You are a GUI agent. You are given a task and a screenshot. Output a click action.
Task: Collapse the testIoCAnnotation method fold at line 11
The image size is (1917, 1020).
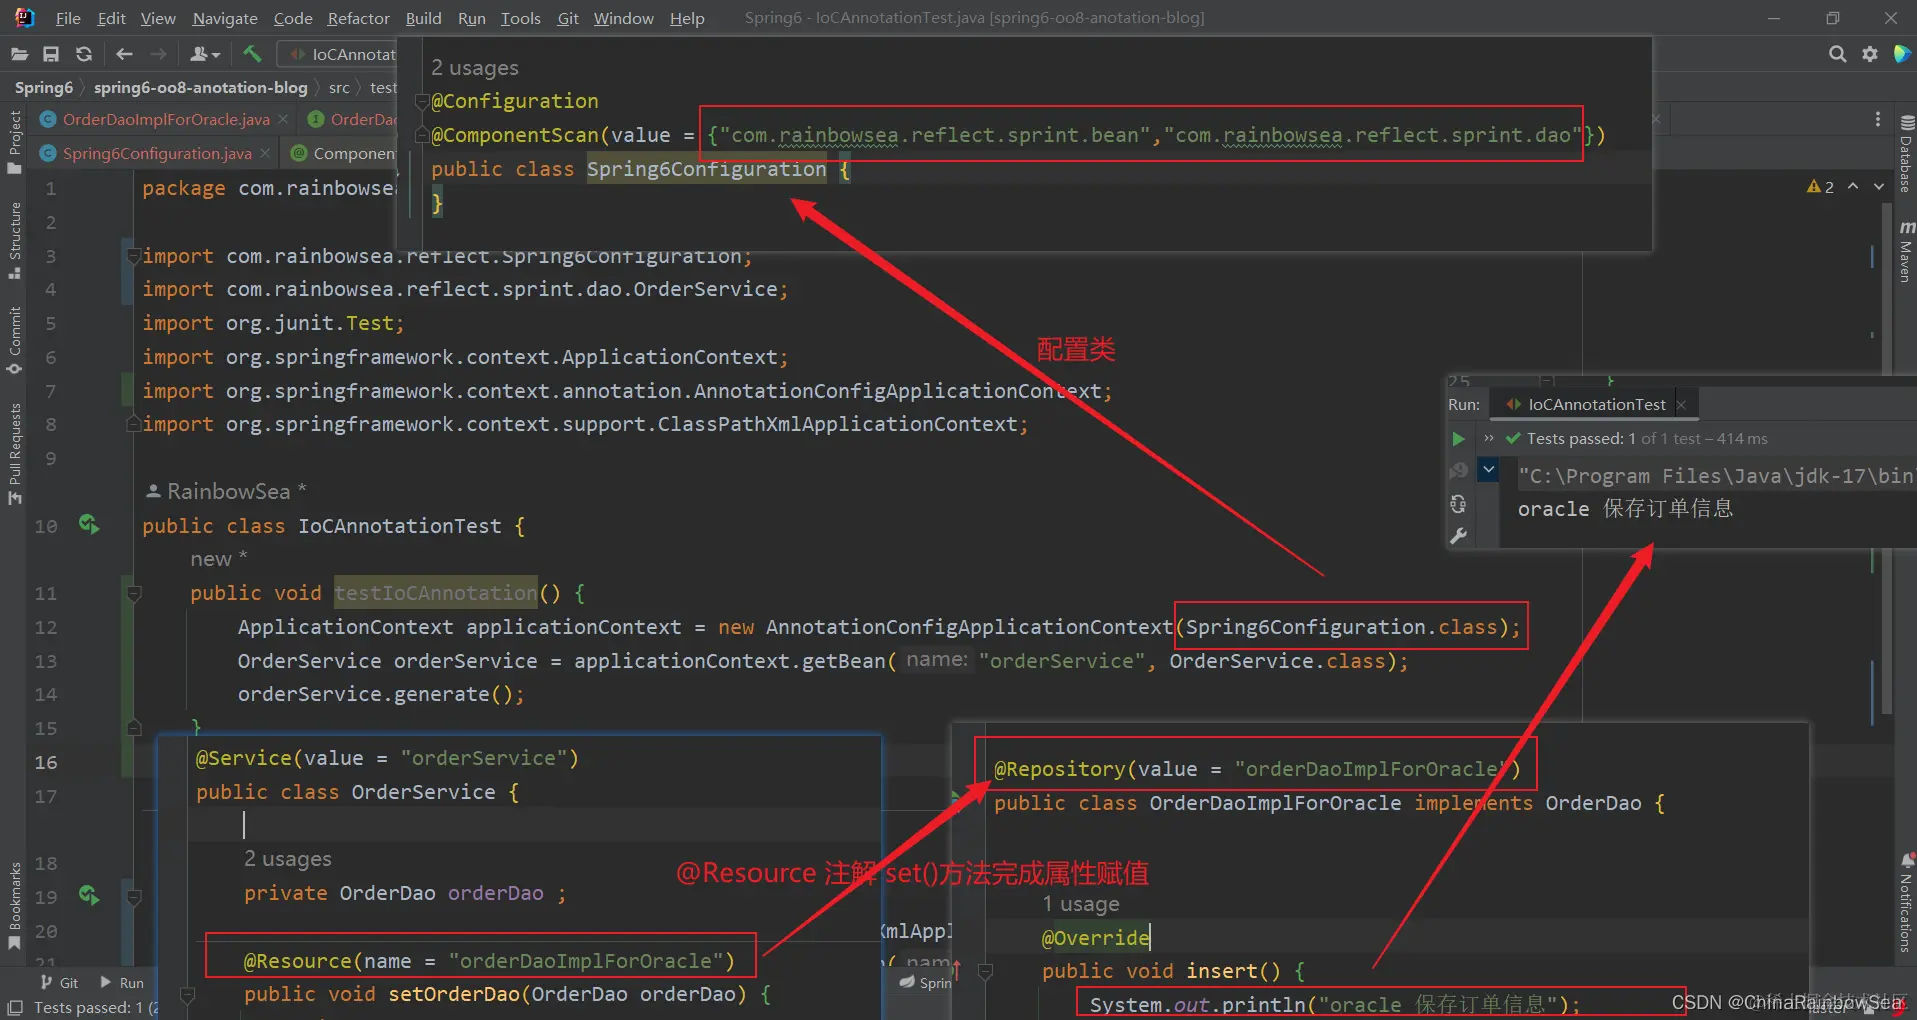pos(133,593)
